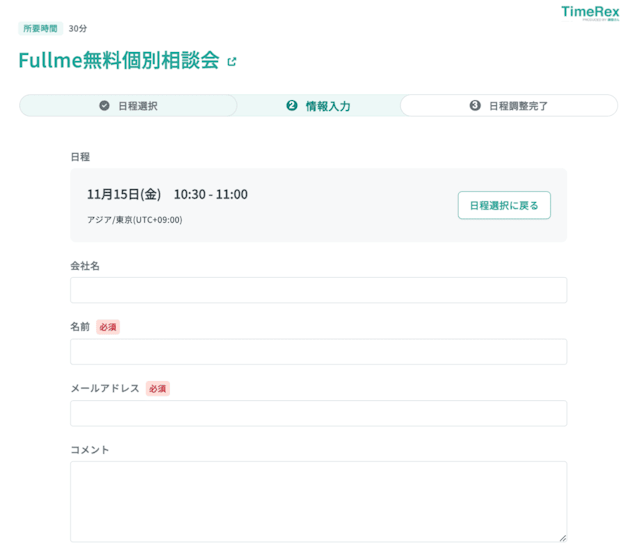Viewport: 640px width, 553px height.
Task: Click the メールアドレス field label
Action: pos(105,389)
